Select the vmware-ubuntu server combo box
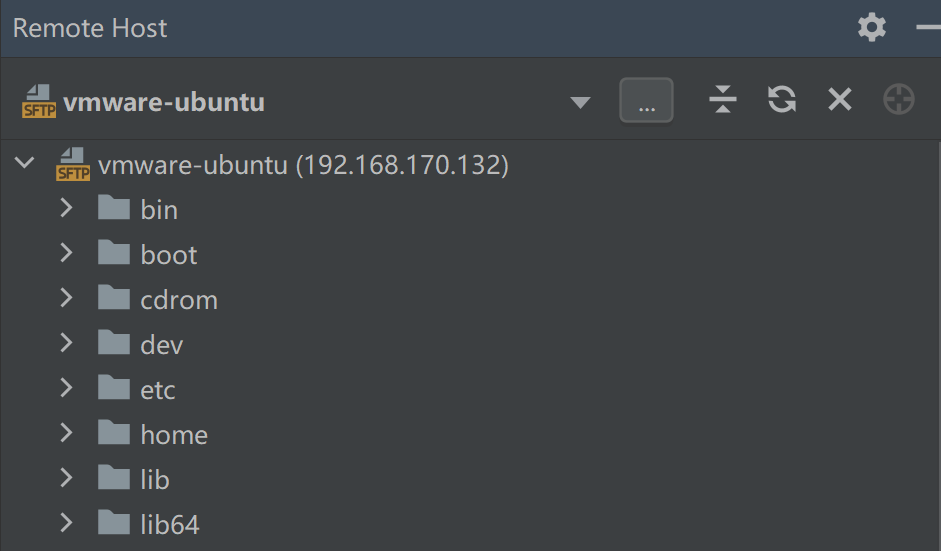This screenshot has height=551, width=941. [x=300, y=101]
